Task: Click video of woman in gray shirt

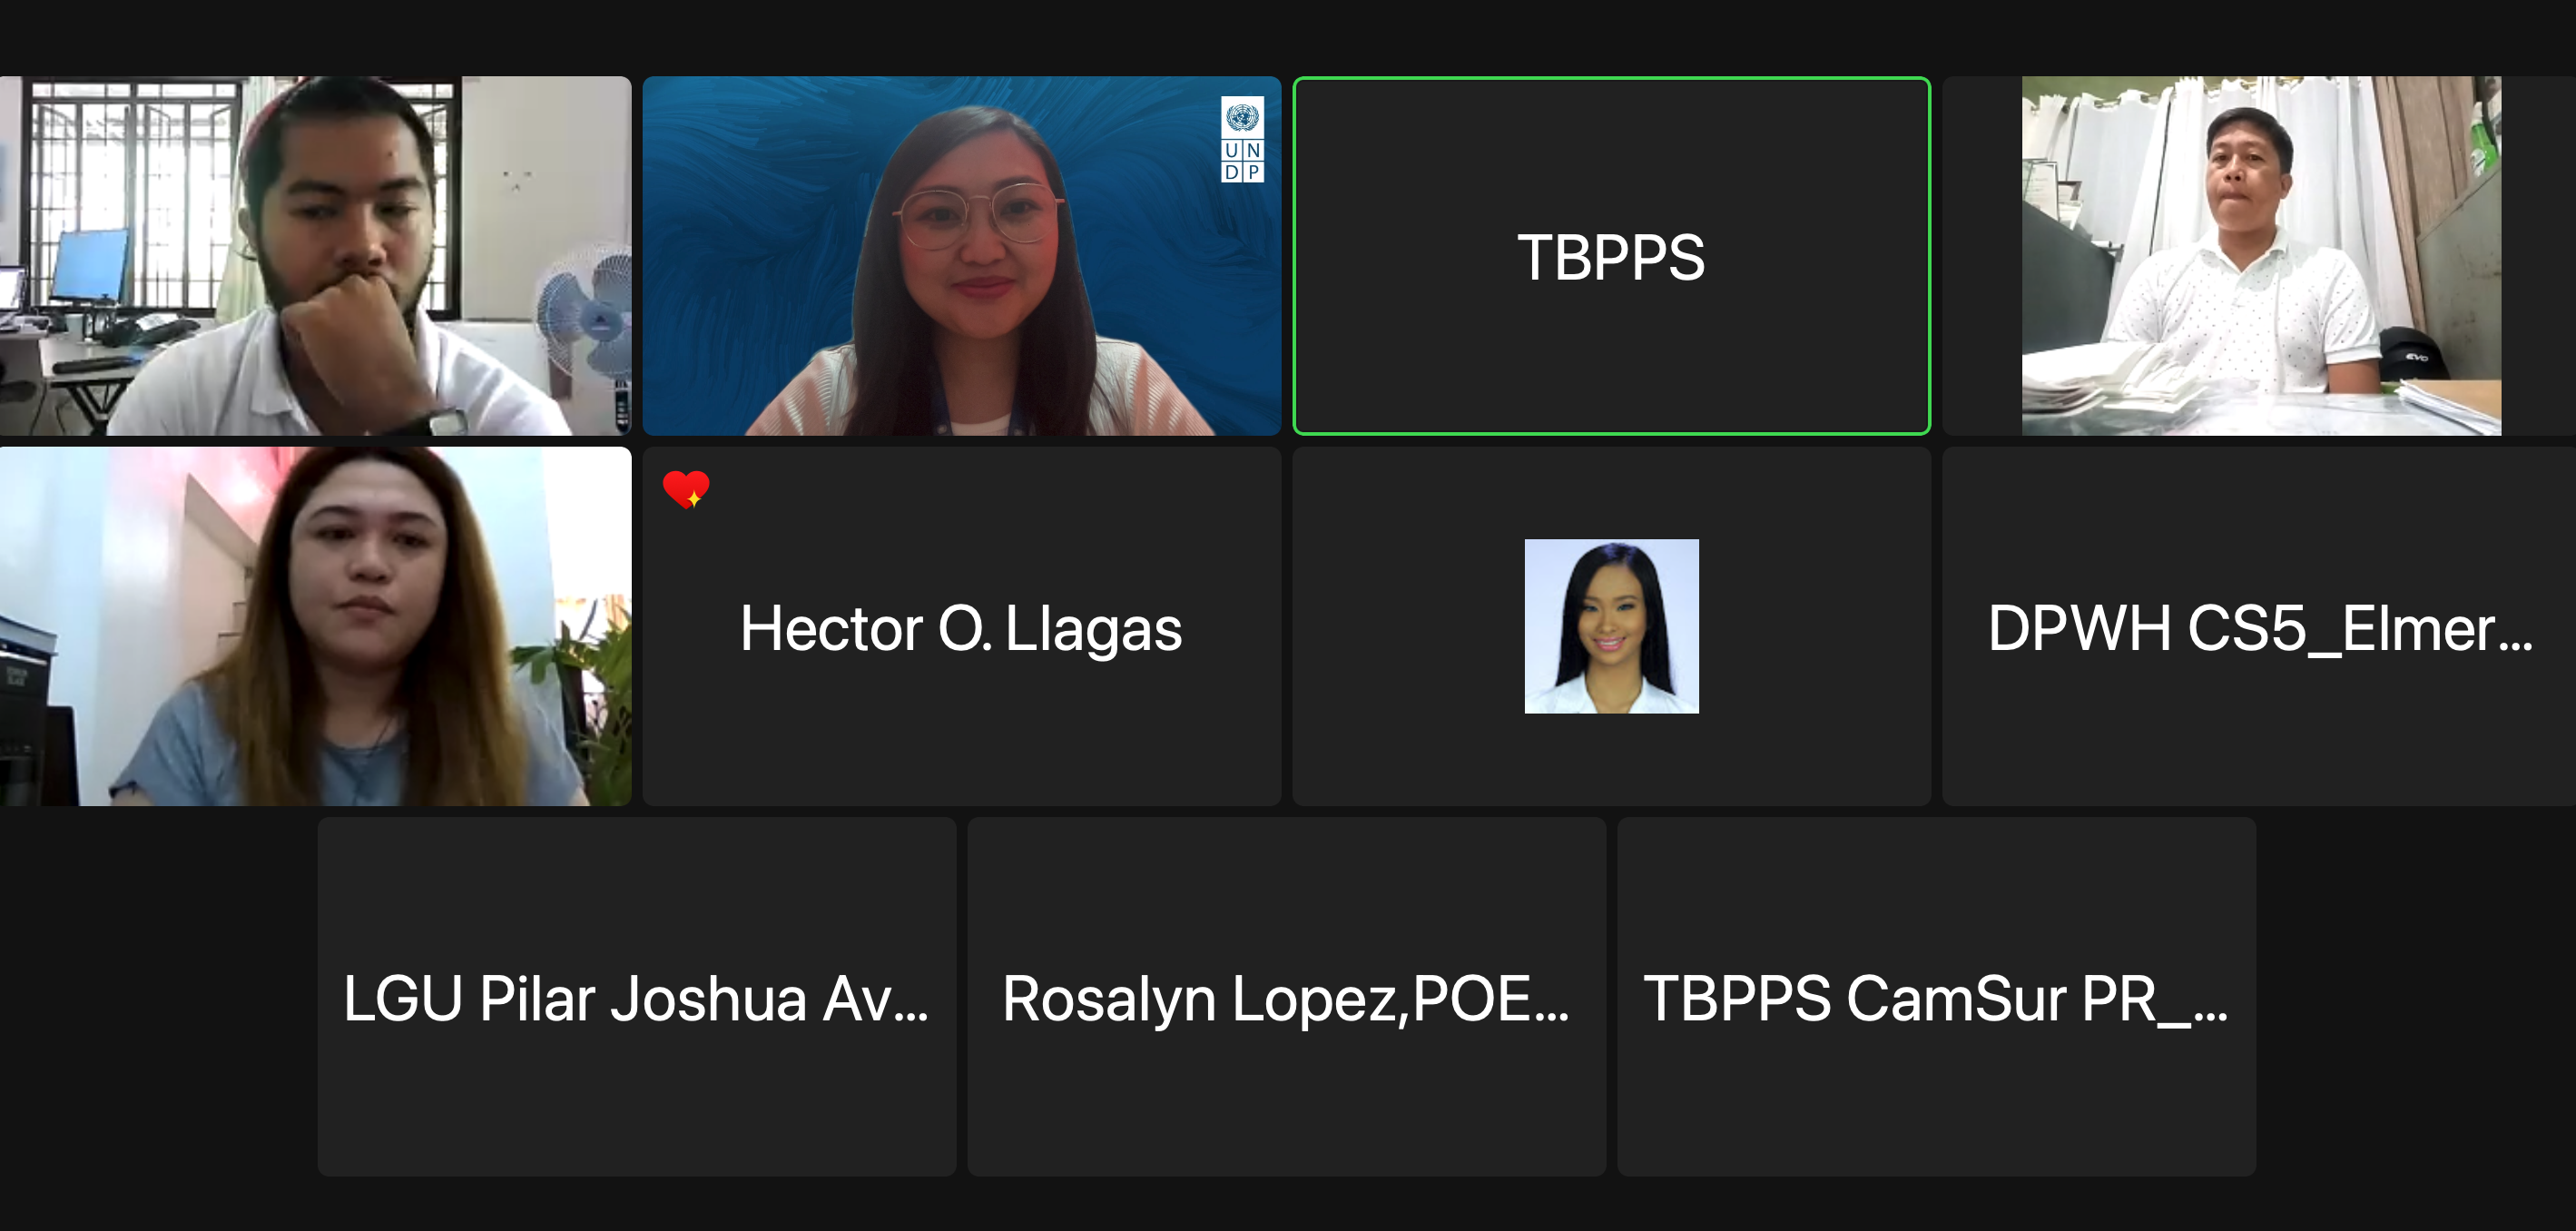Action: click(x=315, y=626)
